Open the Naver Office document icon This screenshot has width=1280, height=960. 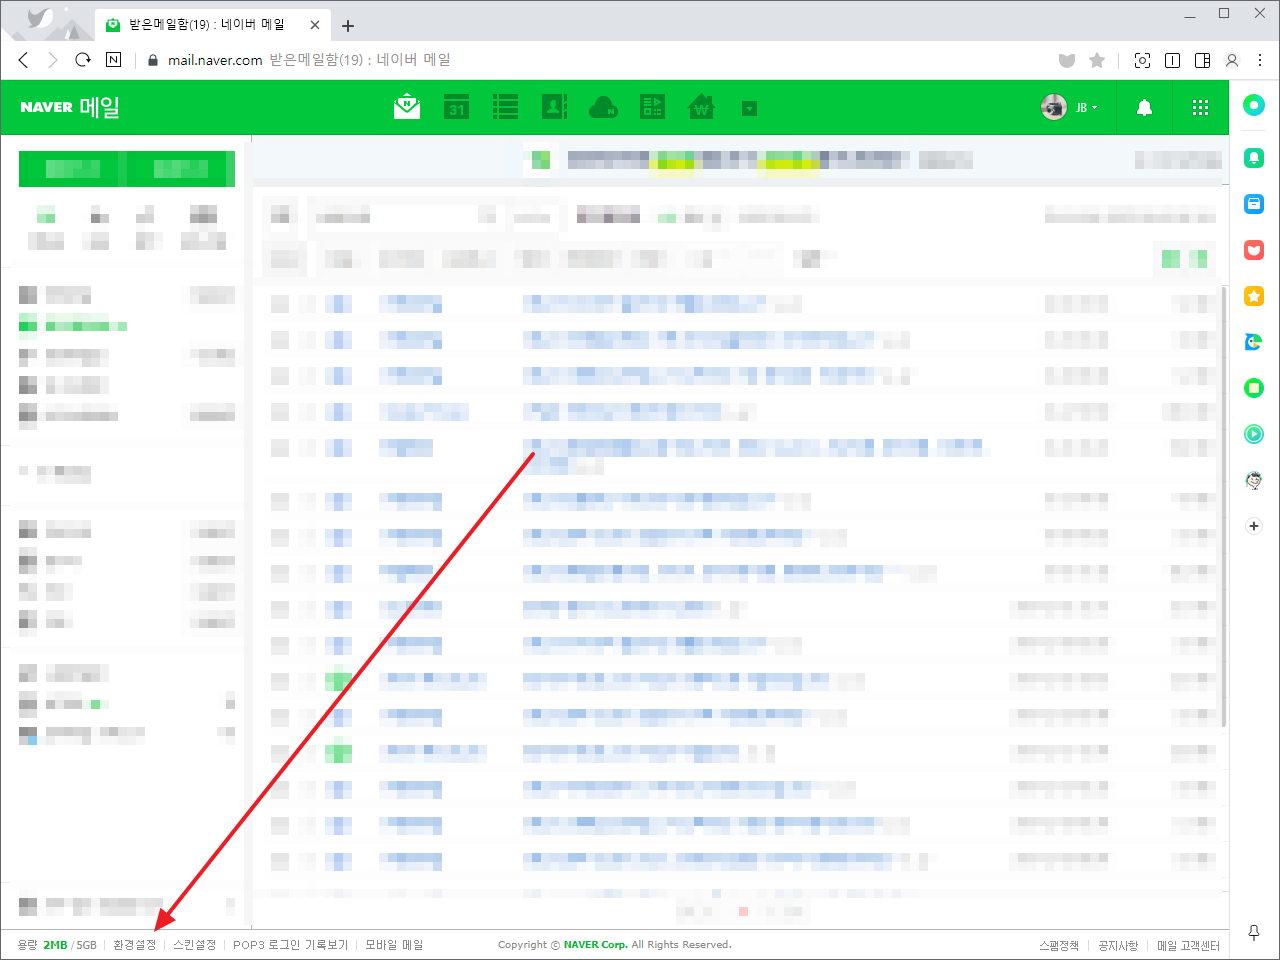652,107
